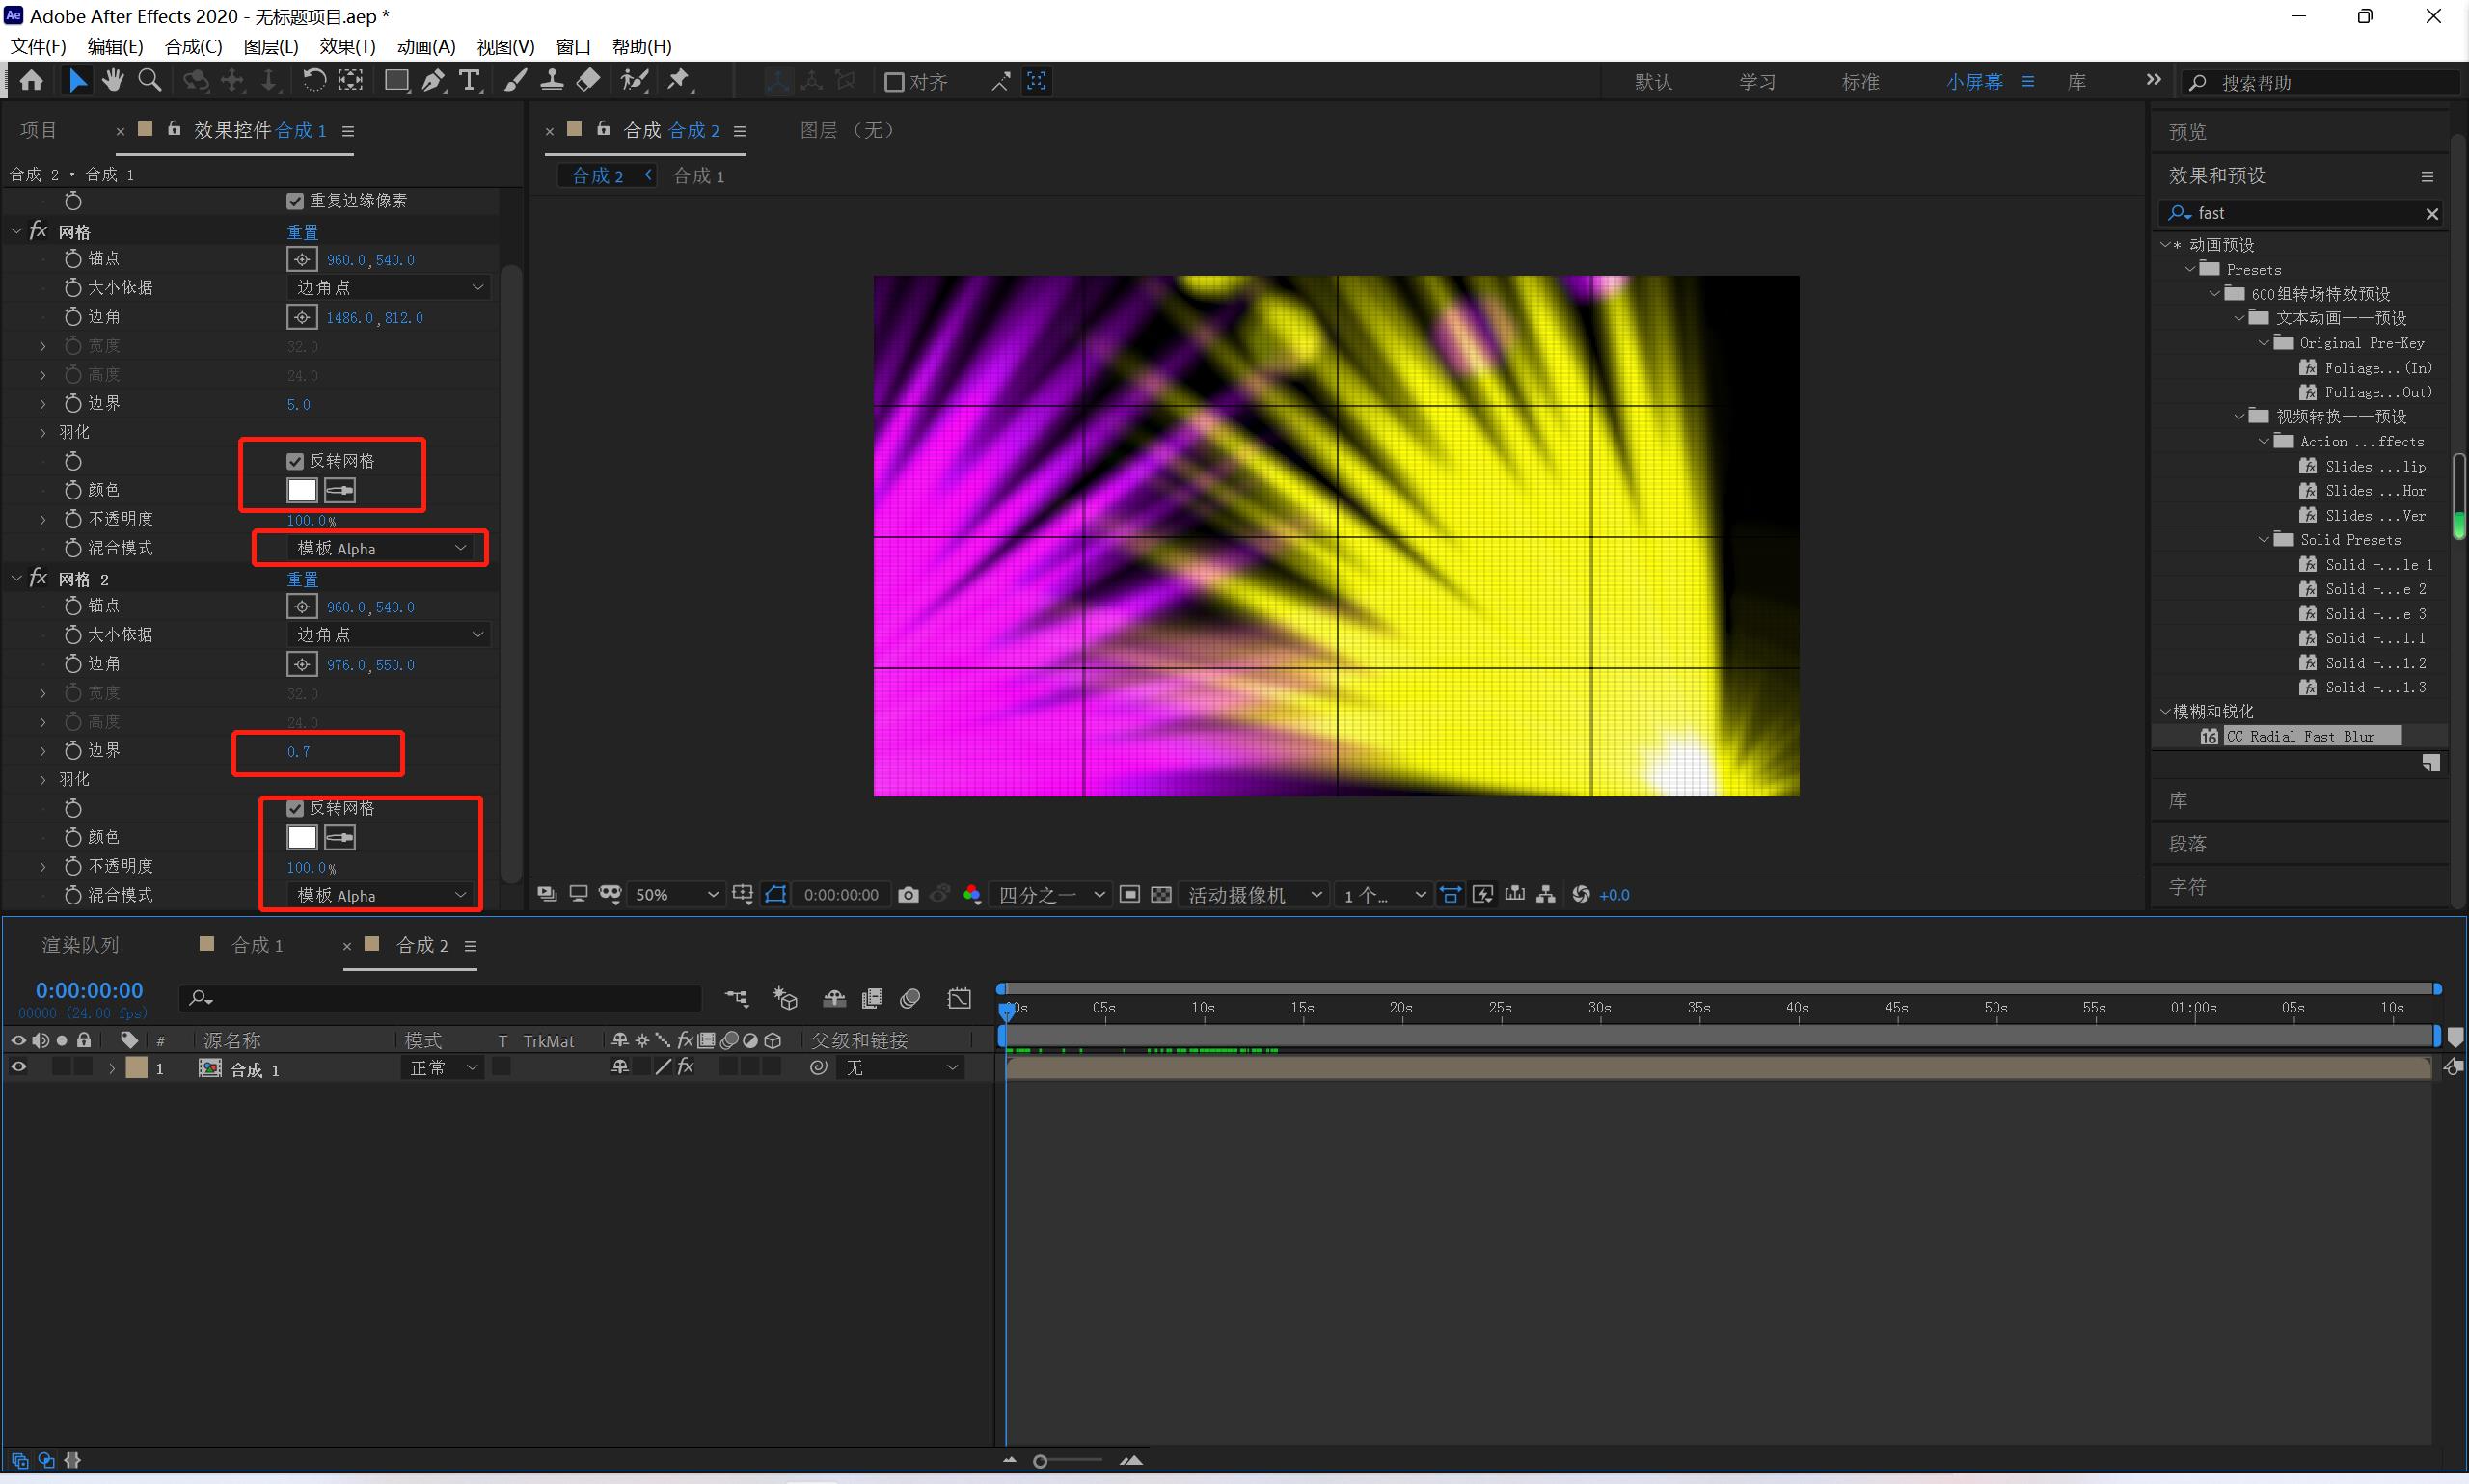Select the Hand tool
2469x1484 pixels.
point(113,81)
